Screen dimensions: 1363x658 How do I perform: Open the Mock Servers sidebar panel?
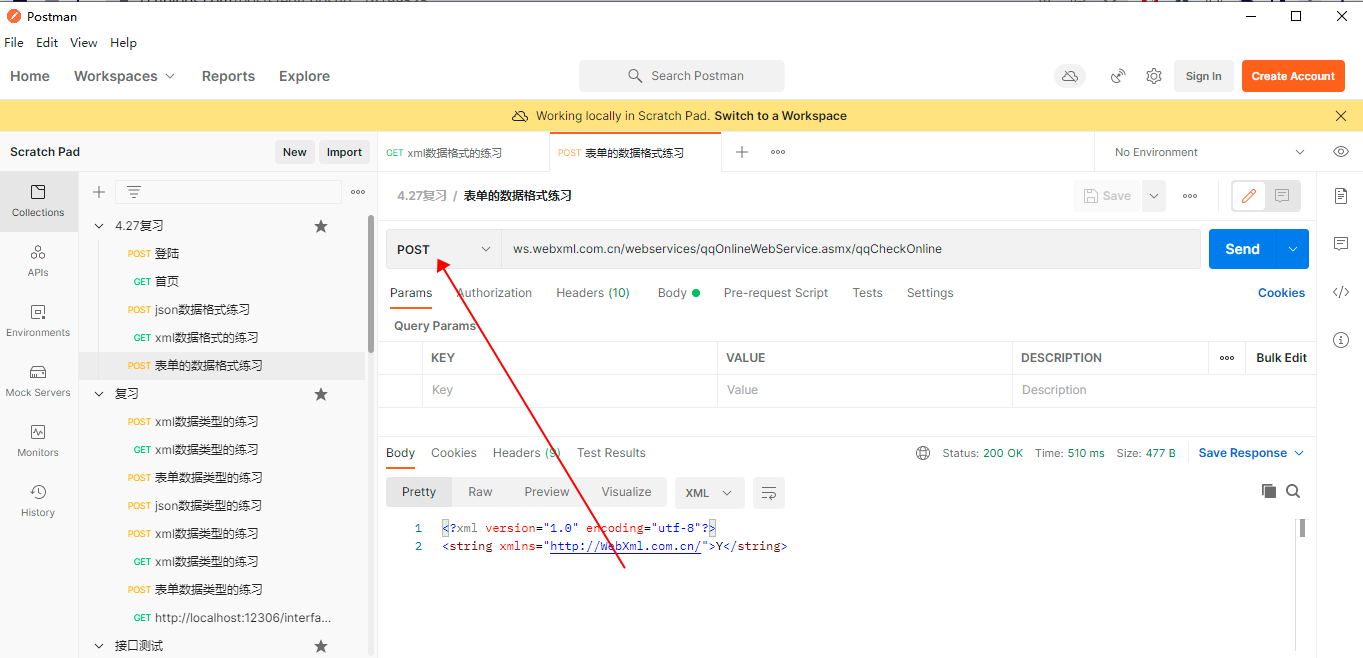pos(38,381)
